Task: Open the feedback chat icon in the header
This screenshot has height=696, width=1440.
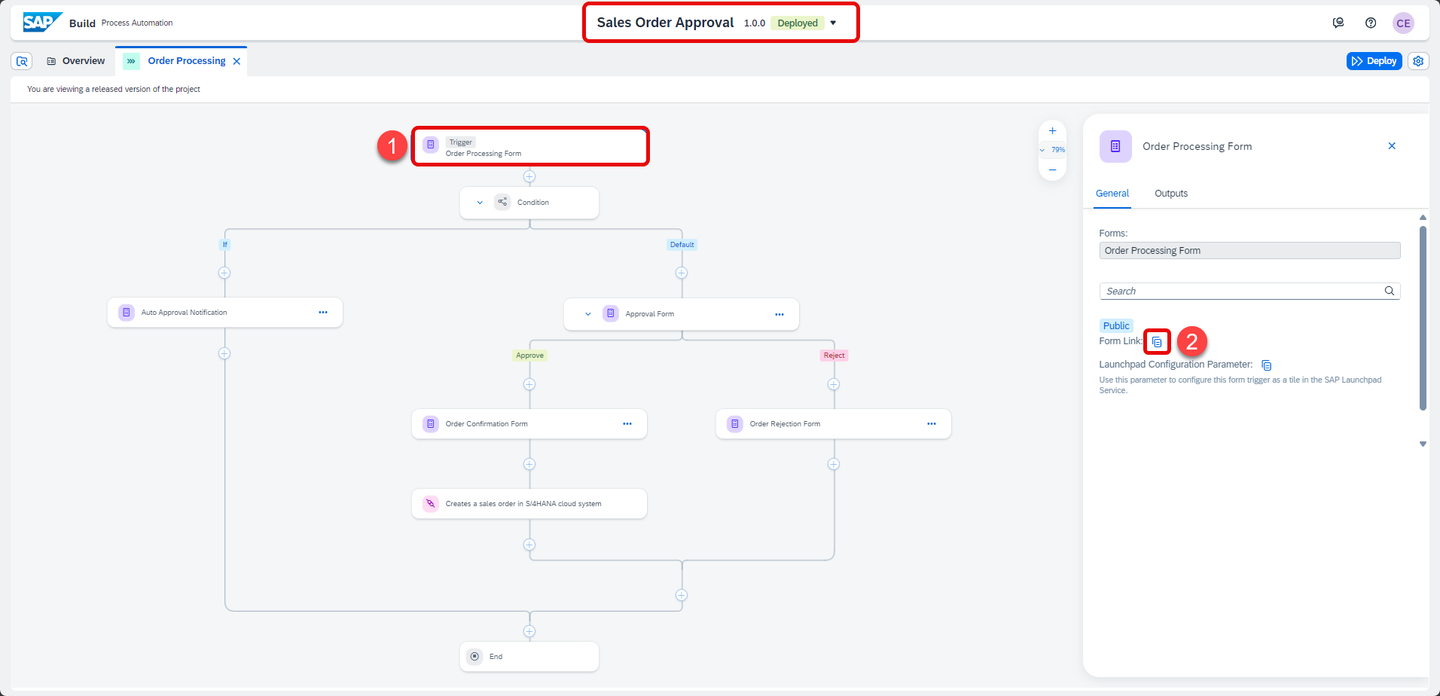Action: [x=1338, y=23]
